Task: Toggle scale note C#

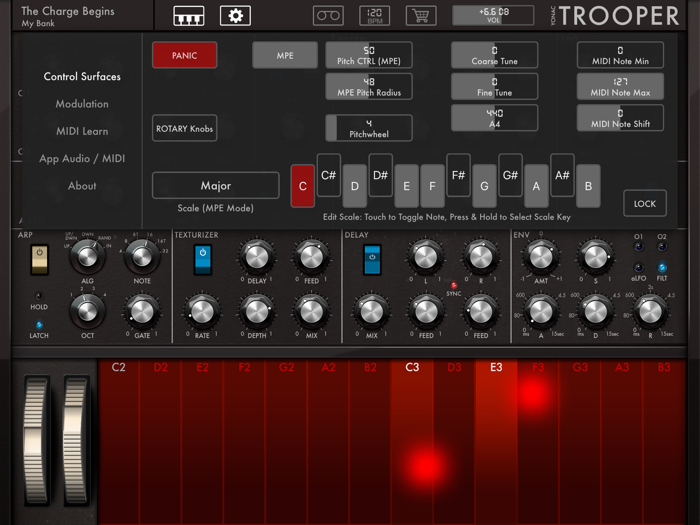Action: click(x=329, y=175)
